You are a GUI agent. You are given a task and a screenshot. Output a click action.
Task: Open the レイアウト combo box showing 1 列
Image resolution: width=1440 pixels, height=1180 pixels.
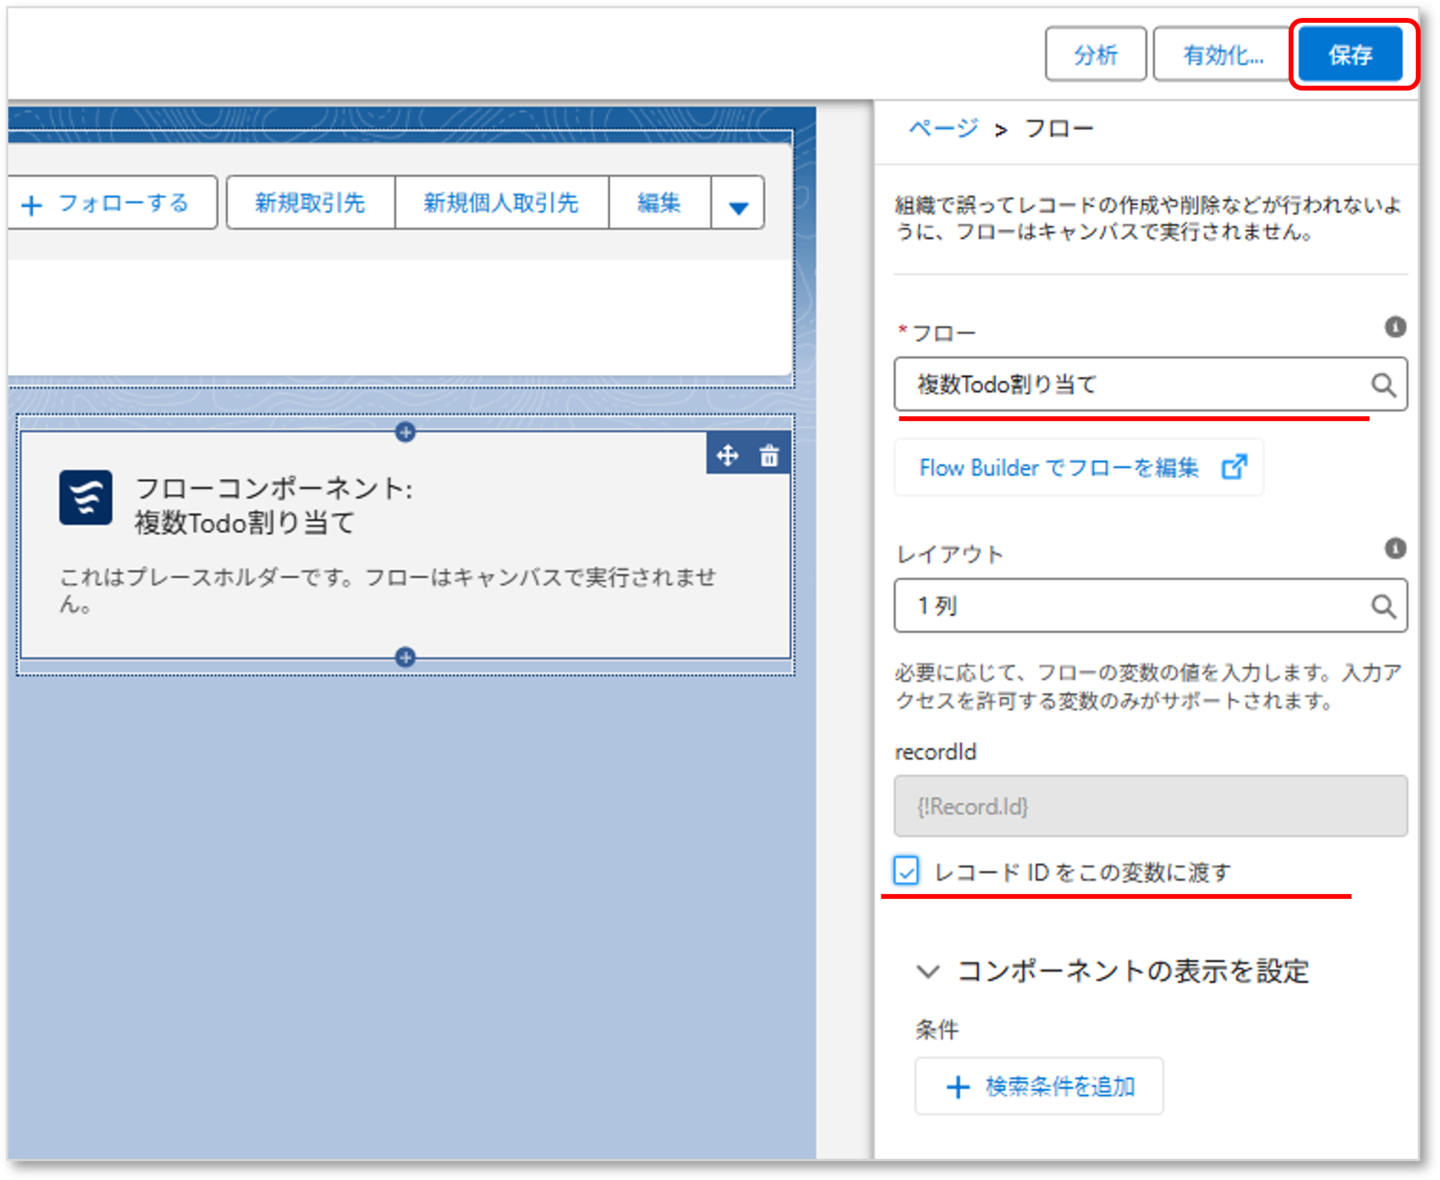tap(1150, 606)
